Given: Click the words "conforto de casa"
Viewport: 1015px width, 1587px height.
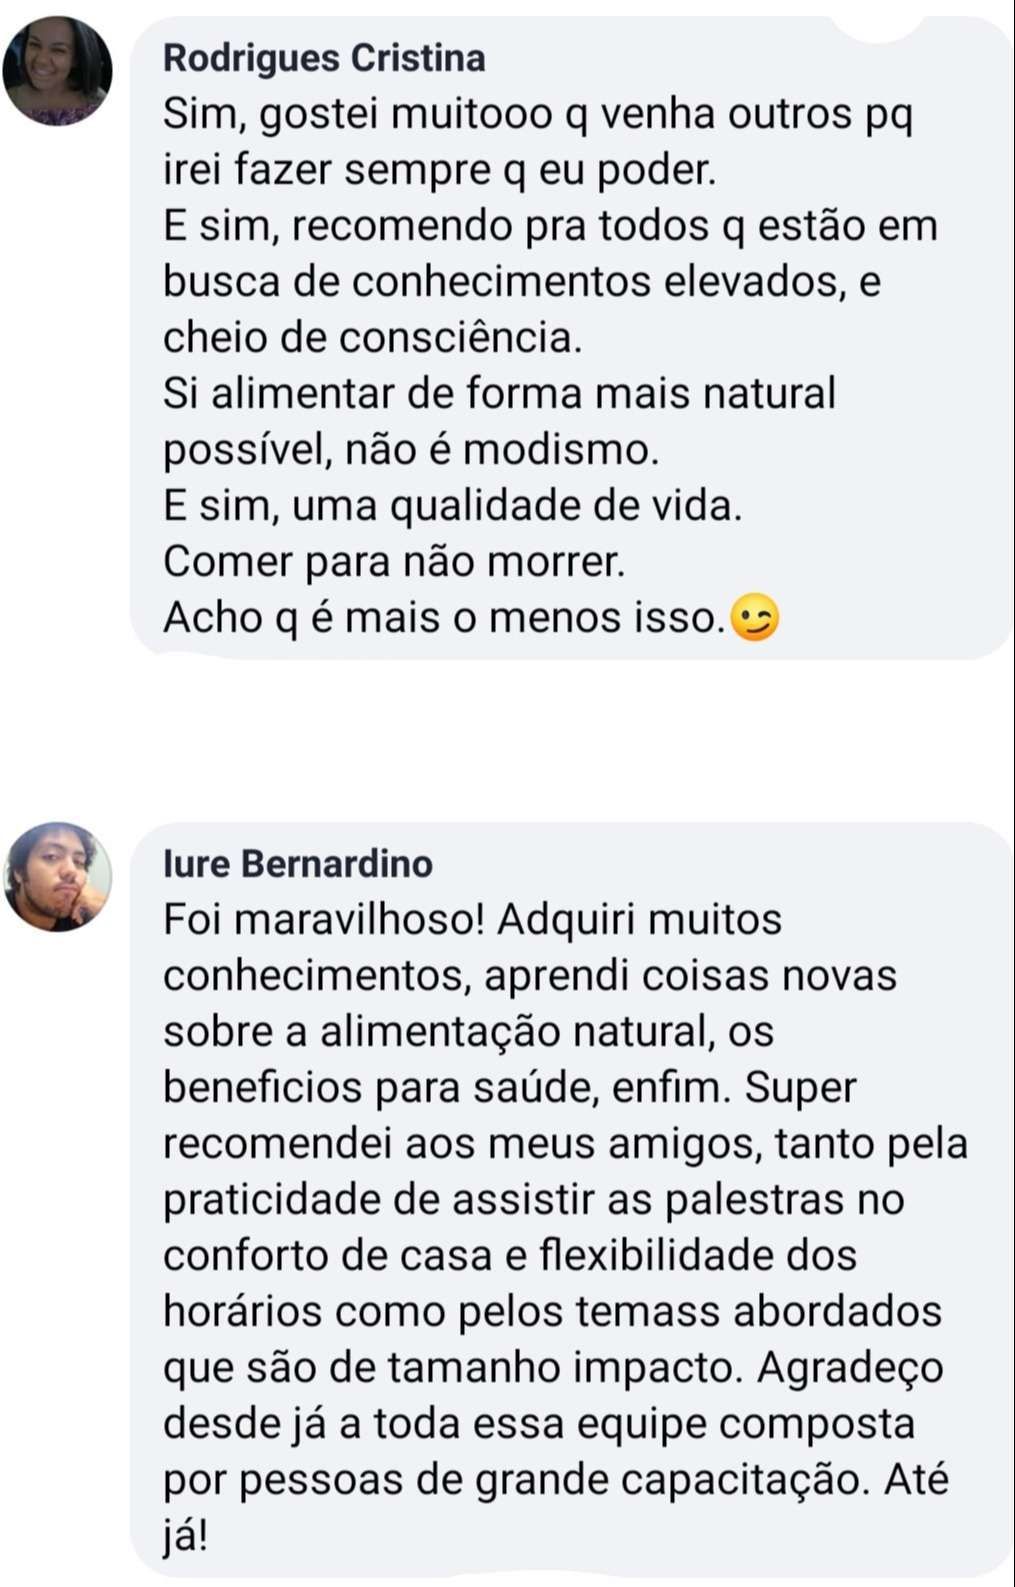Looking at the screenshot, I should pos(327,1256).
